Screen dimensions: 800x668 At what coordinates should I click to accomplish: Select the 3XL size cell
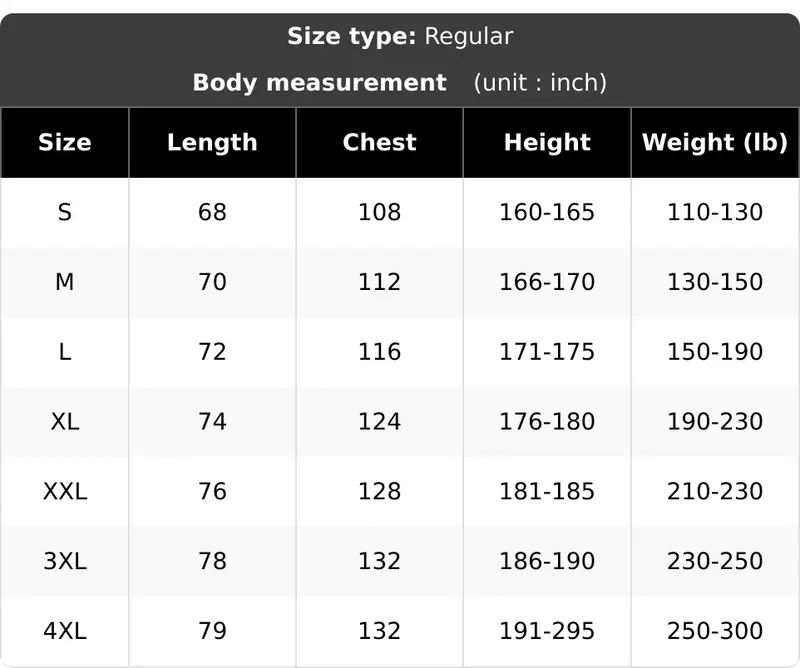click(x=65, y=561)
